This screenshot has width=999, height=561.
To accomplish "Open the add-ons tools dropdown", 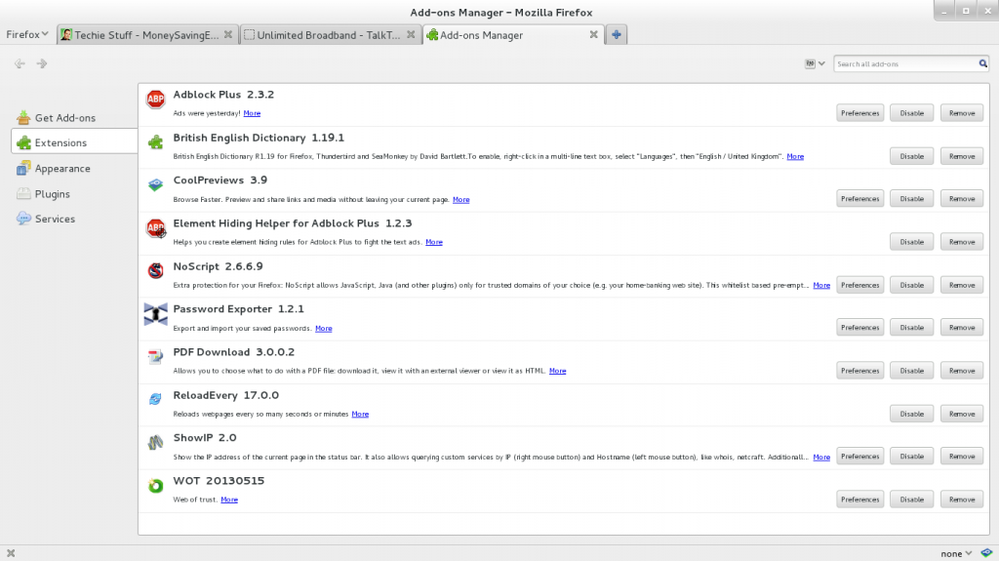I will [x=814, y=64].
